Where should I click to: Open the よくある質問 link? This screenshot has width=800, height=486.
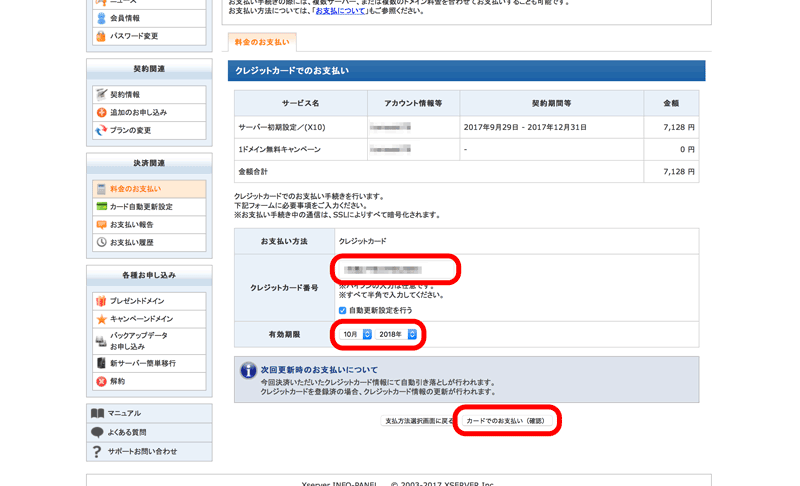point(149,432)
